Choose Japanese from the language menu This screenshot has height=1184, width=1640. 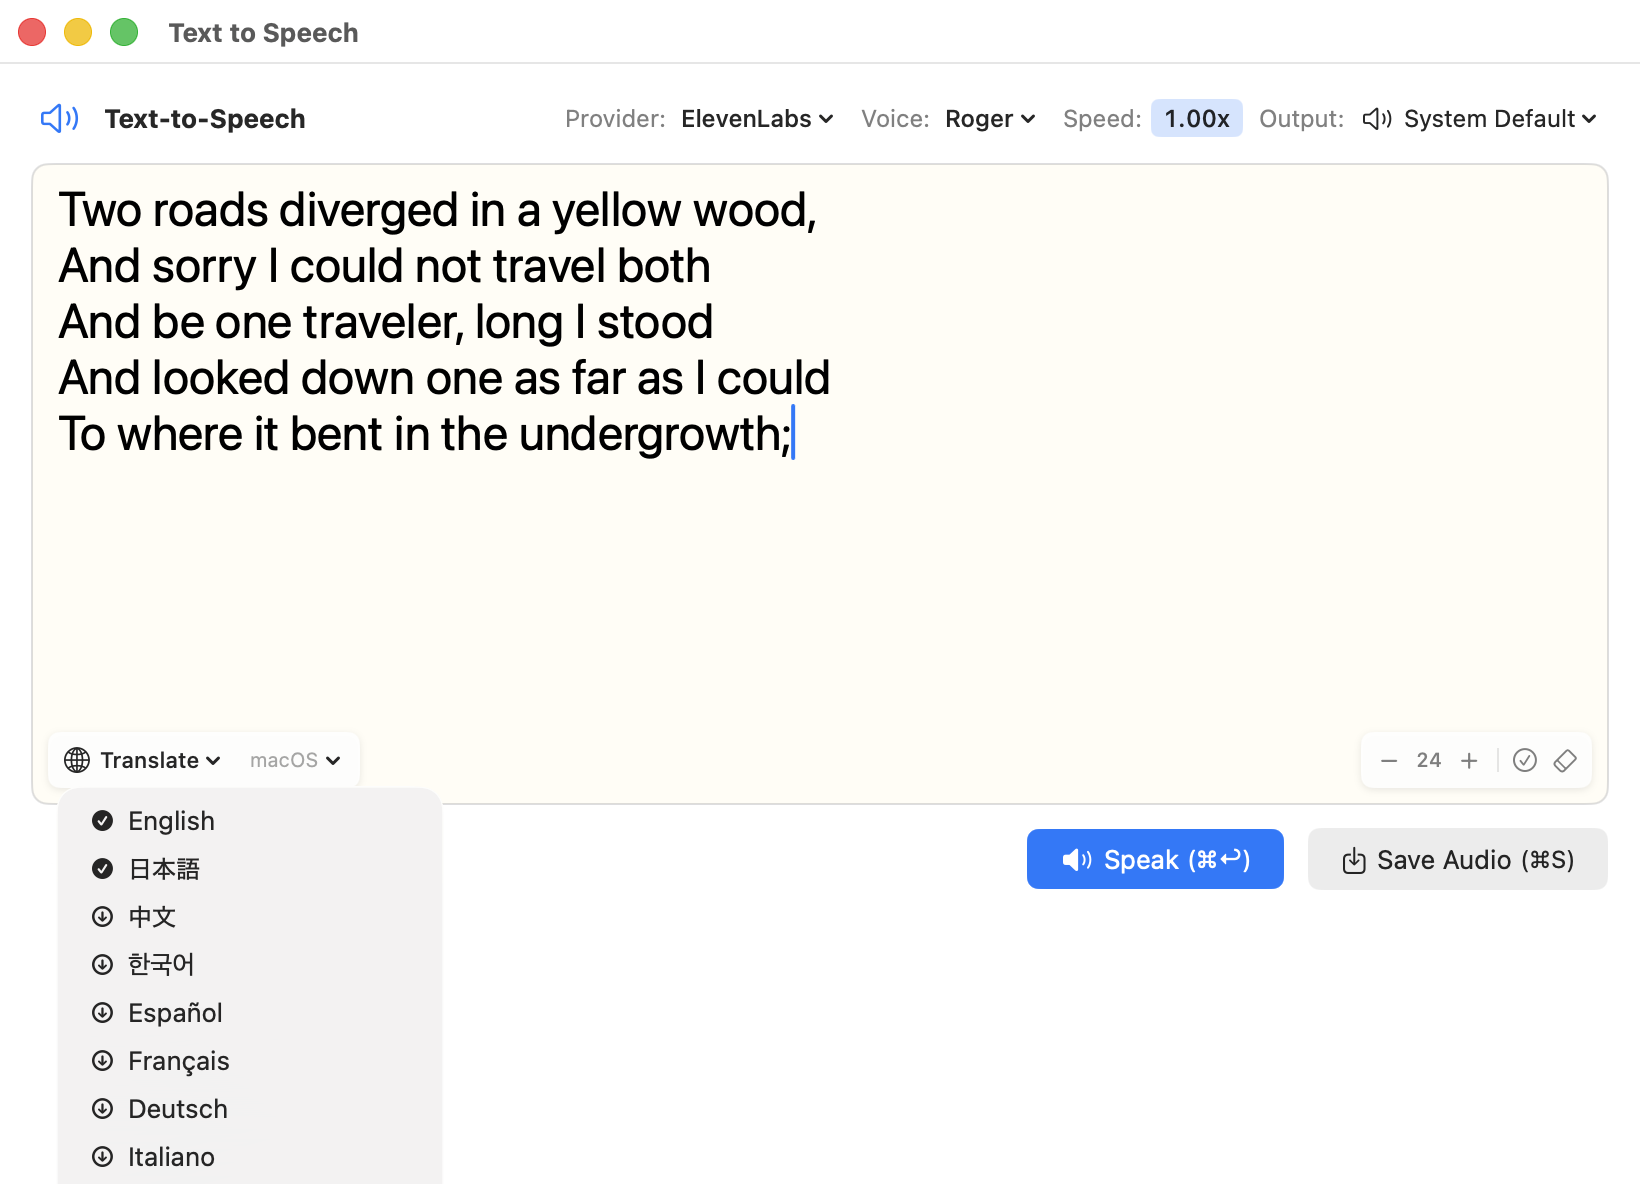[x=164, y=869]
